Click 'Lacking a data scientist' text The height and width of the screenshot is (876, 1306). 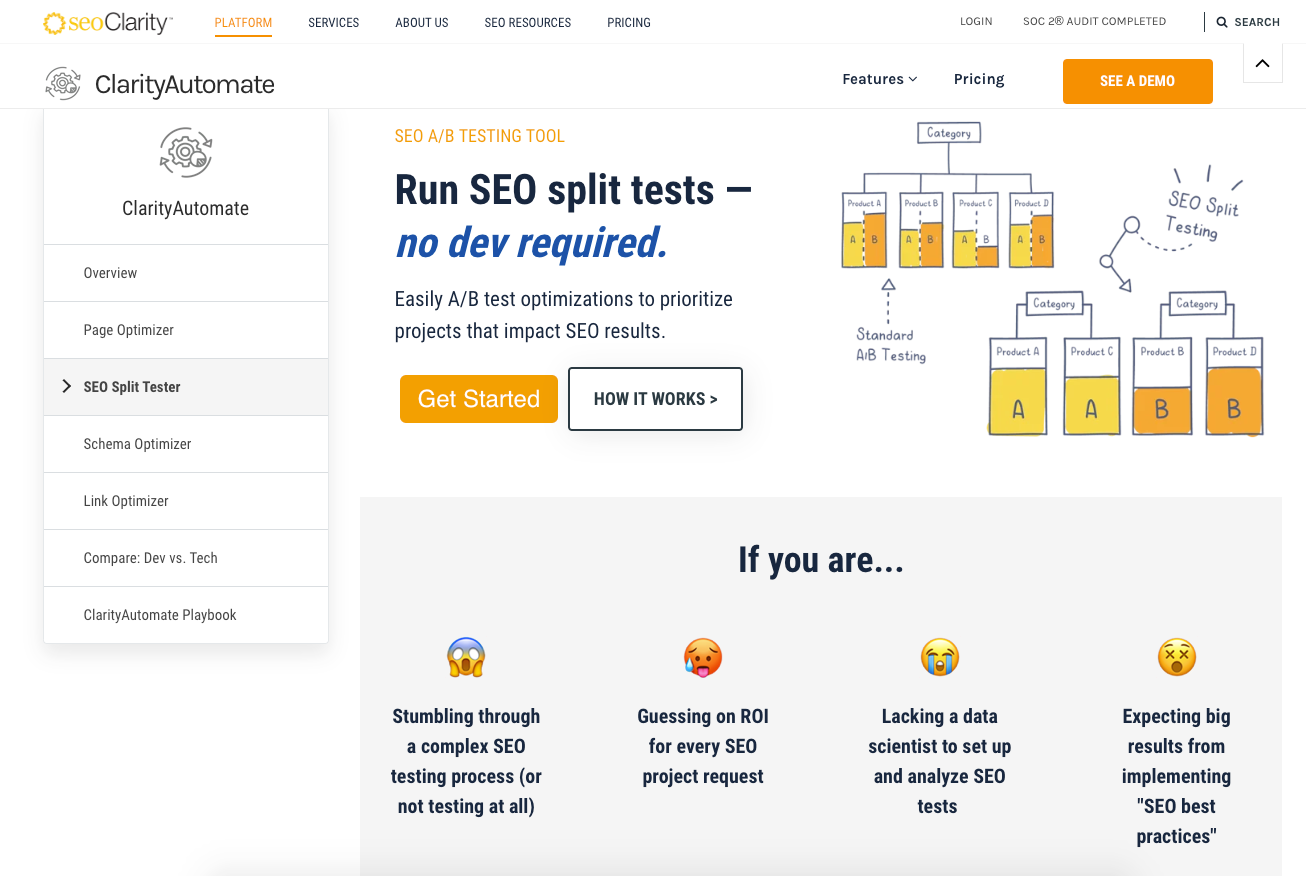(940, 761)
